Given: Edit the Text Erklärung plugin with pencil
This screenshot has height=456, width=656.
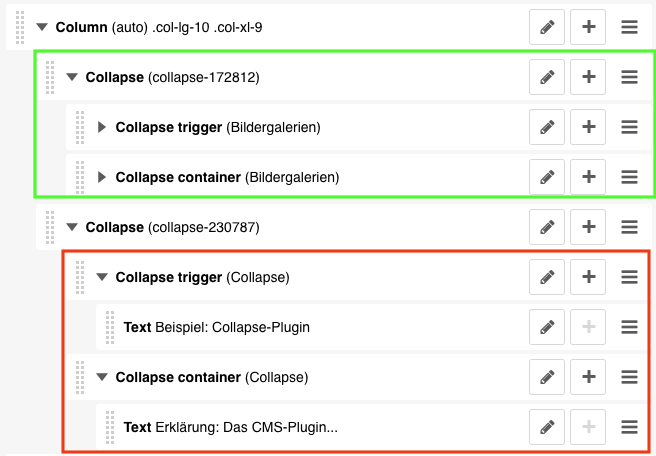Looking at the screenshot, I should click(x=547, y=427).
